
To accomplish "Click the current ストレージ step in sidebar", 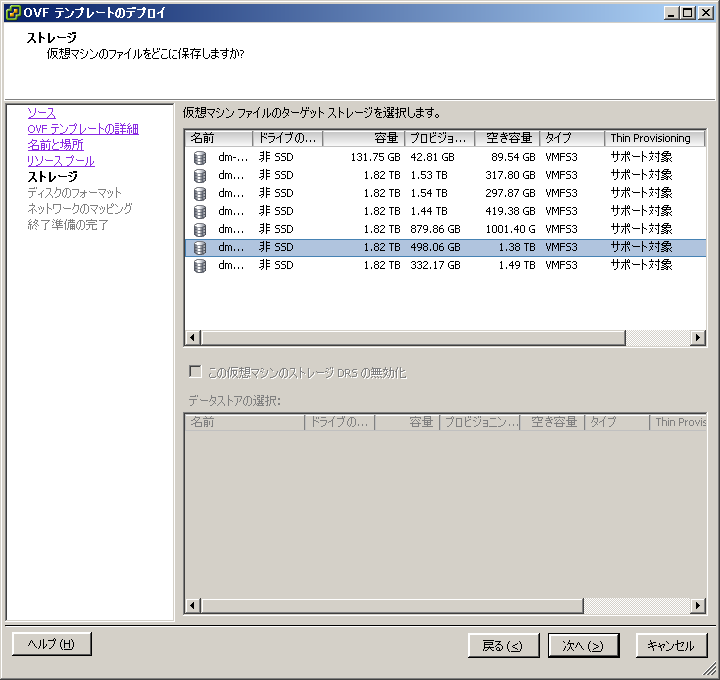I will [52, 177].
